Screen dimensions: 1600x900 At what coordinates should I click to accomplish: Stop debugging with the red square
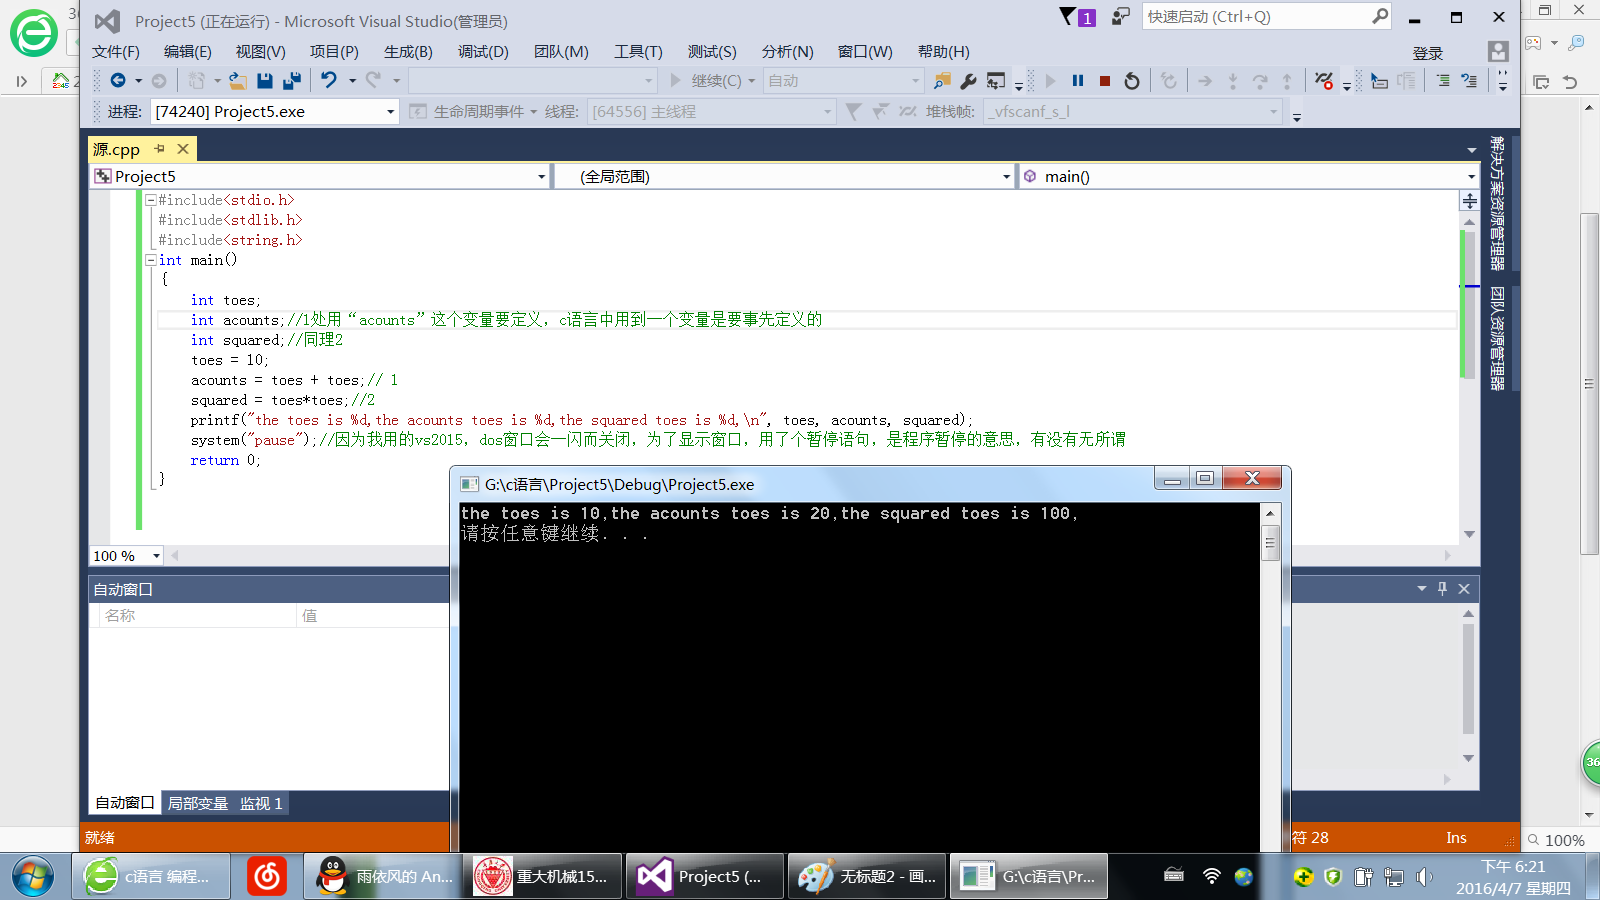tap(1105, 81)
